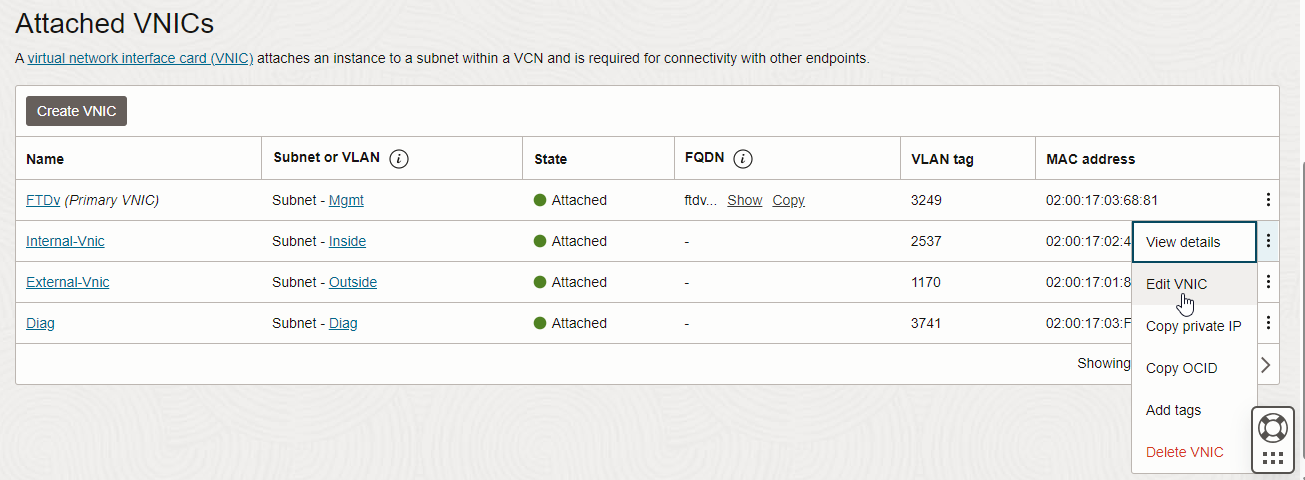
Task: Click the grid dots below help icon
Action: [x=1273, y=459]
